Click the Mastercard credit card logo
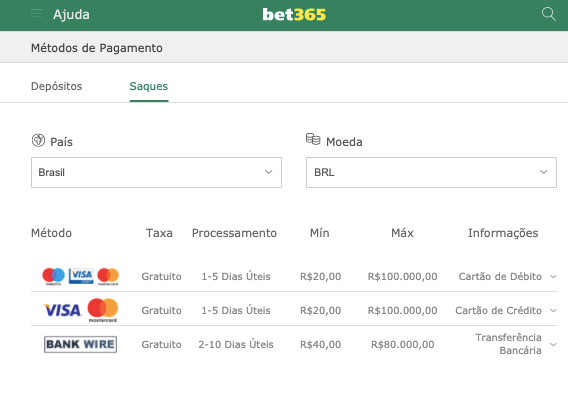568x395 pixels. [x=103, y=310]
